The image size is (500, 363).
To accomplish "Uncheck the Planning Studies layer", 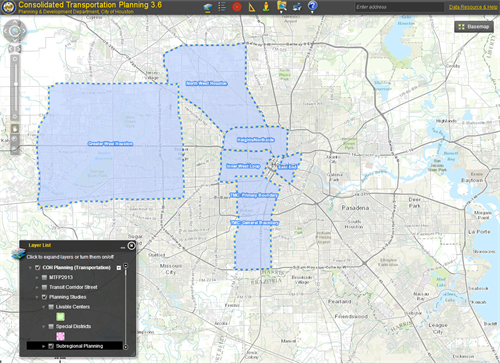I will pos(44,297).
